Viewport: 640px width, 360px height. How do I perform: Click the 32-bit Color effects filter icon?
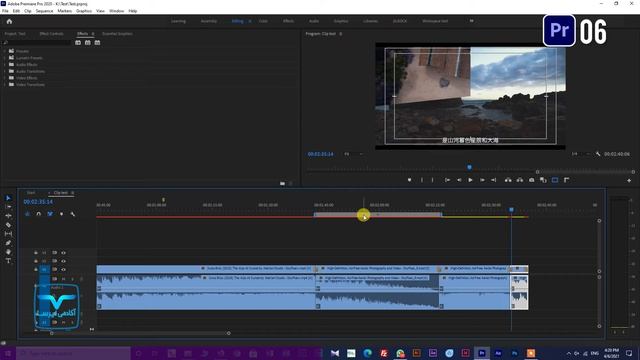[88, 42]
